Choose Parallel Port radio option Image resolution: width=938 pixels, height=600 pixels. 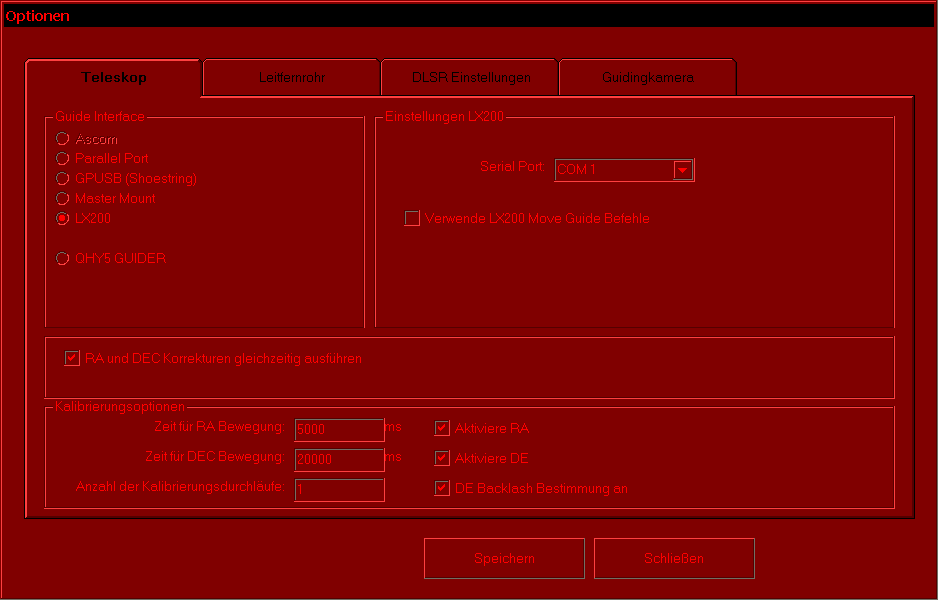63,159
